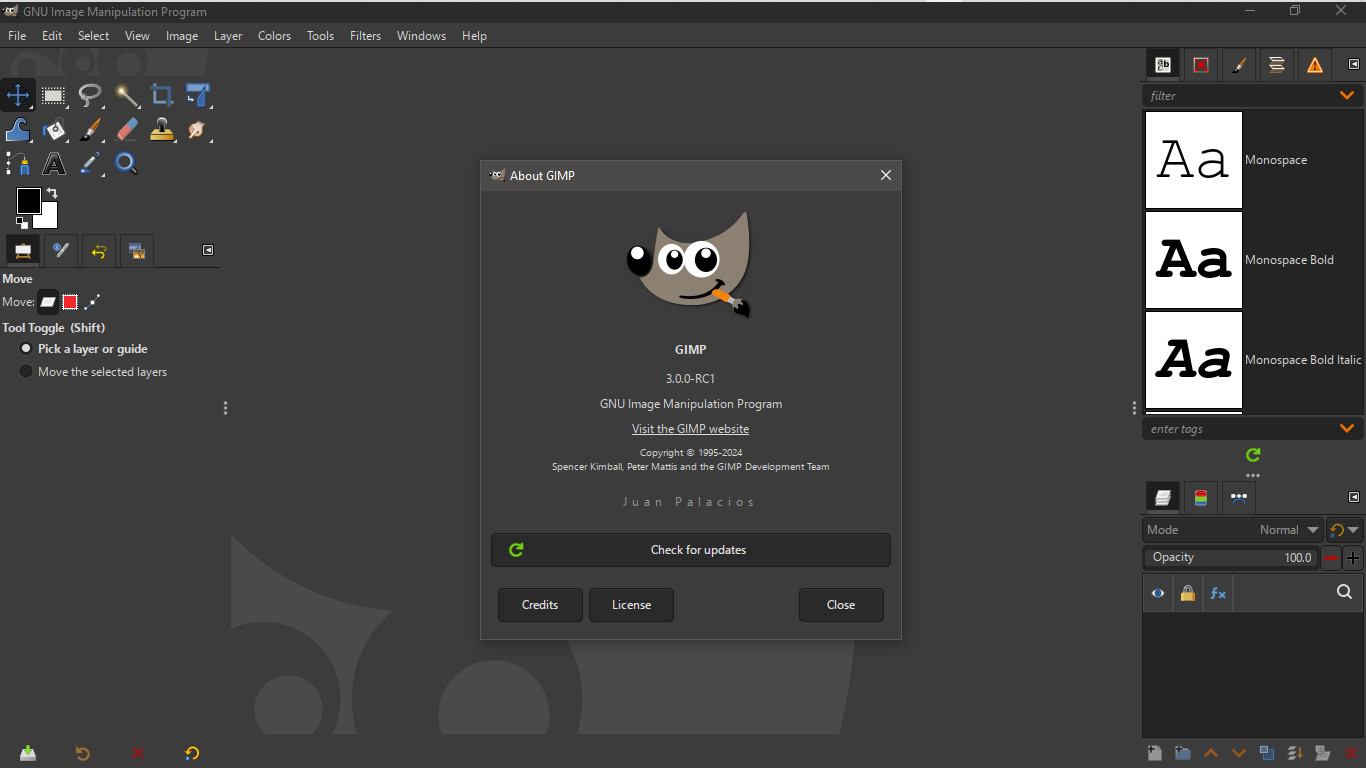View the License in About dialog

(631, 605)
